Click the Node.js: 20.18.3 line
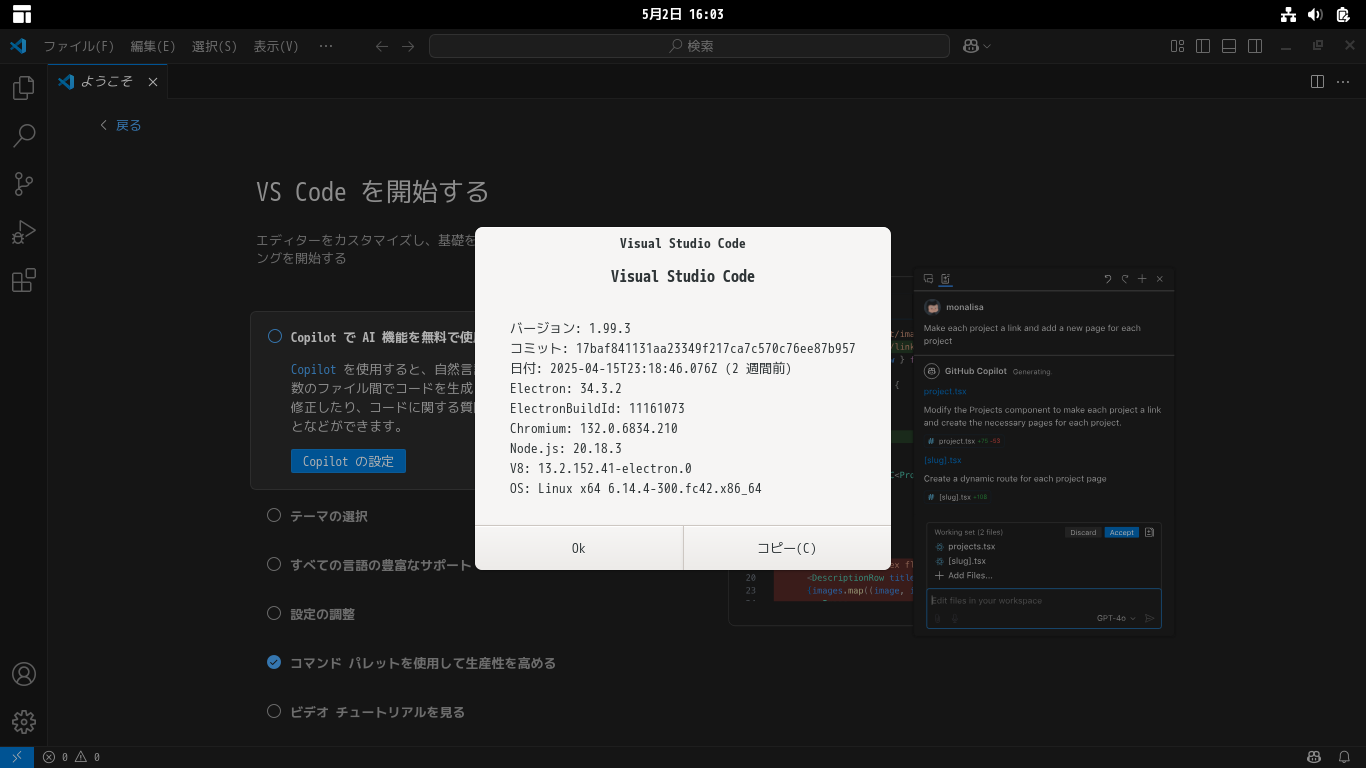The height and width of the screenshot is (768, 1366). coord(566,448)
